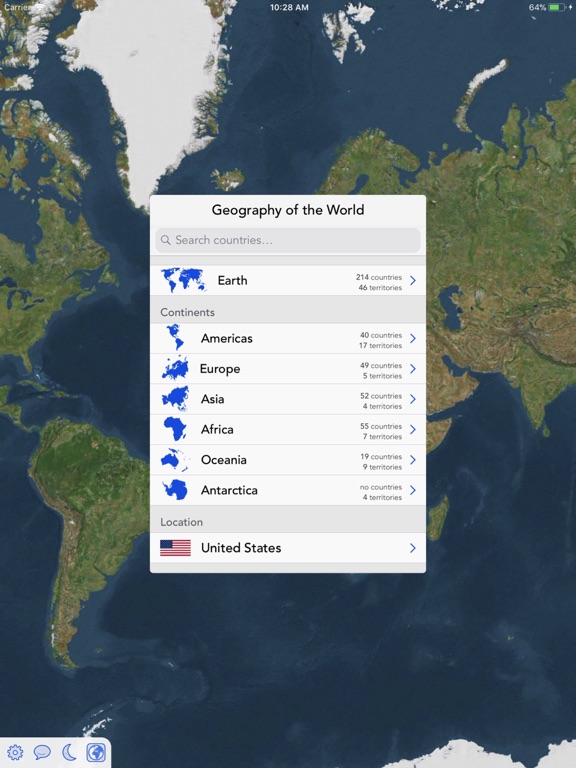Select the Earth label
This screenshot has width=576, height=768.
click(x=233, y=280)
